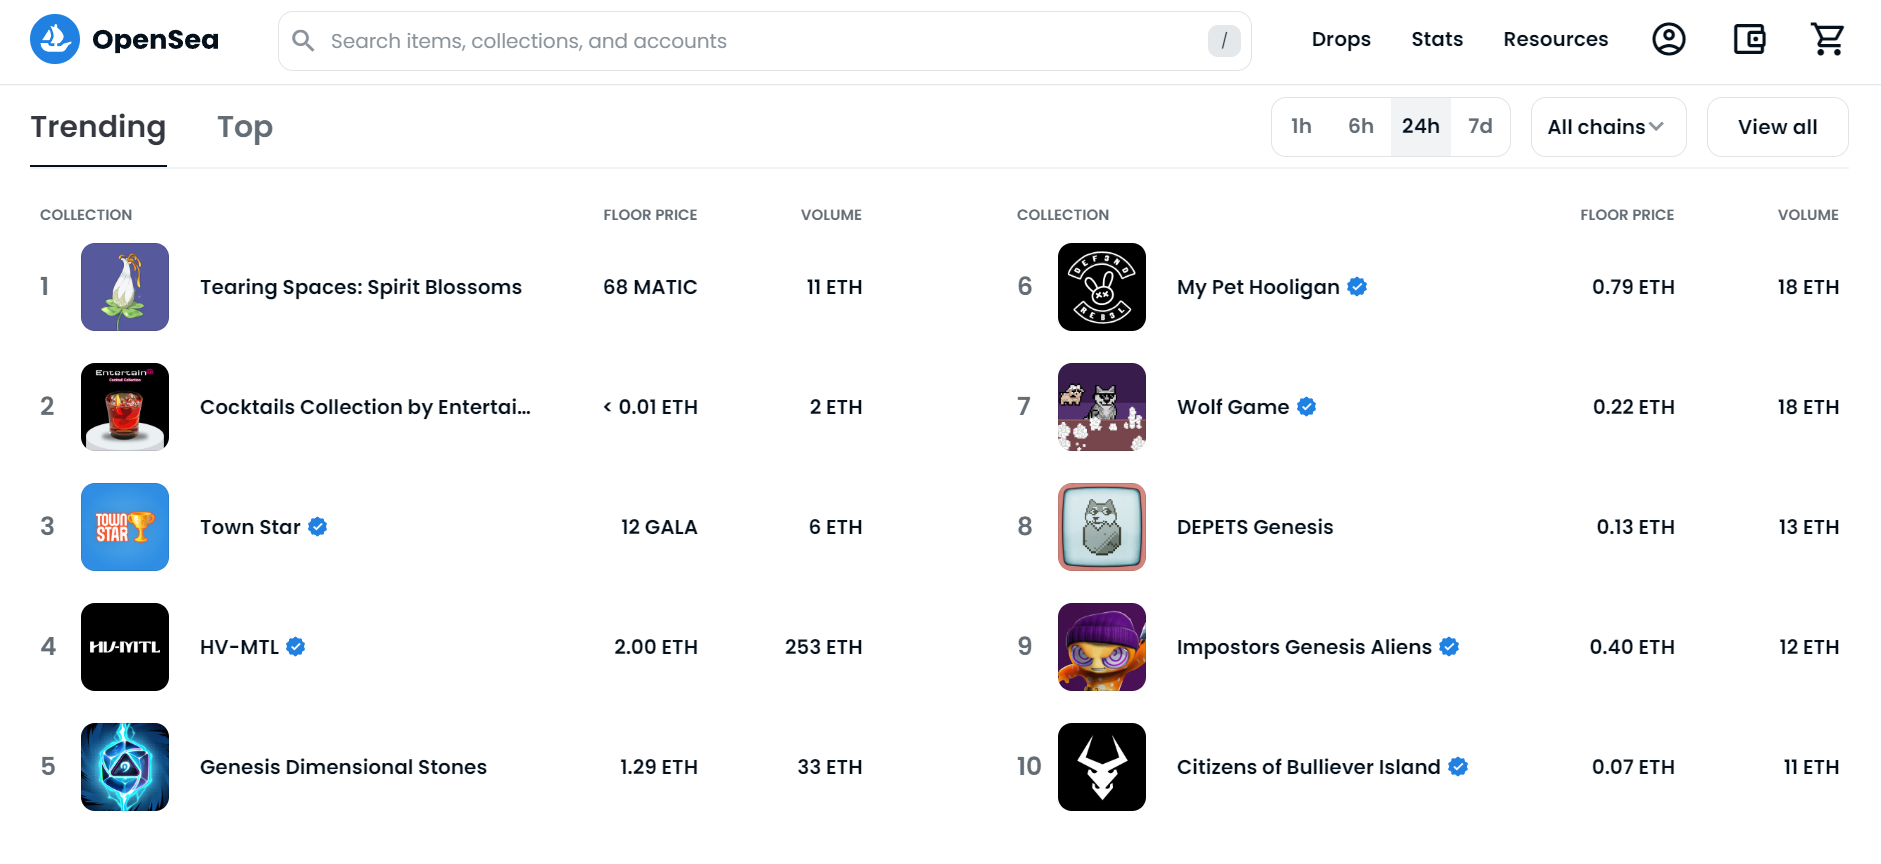Open the shopping cart
Viewport: 1881px width, 864px height.
[x=1828, y=39]
